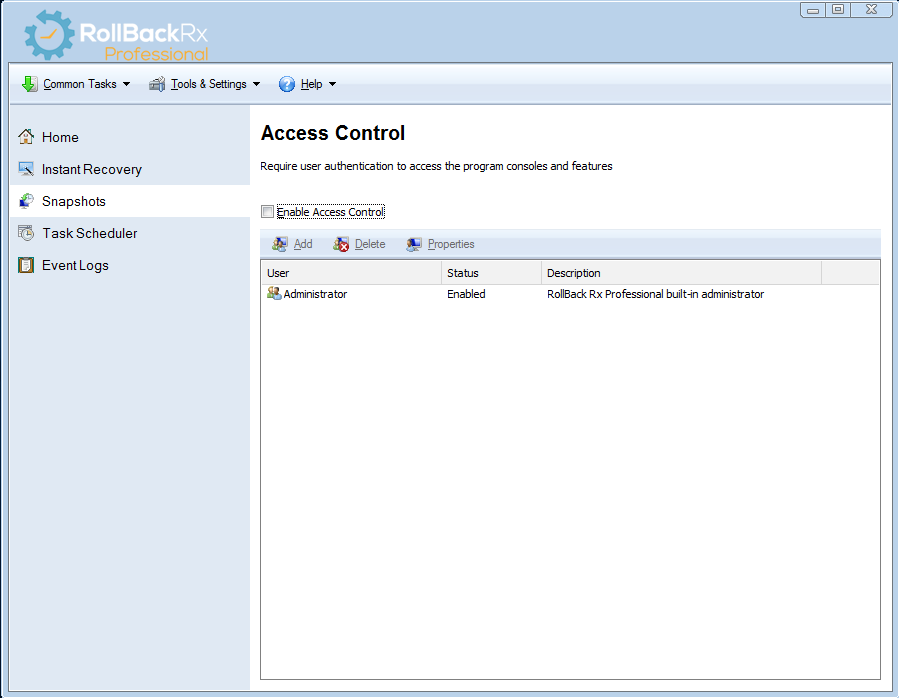This screenshot has height=698, width=899.
Task: Click the blue Help question mark icon
Action: point(287,84)
